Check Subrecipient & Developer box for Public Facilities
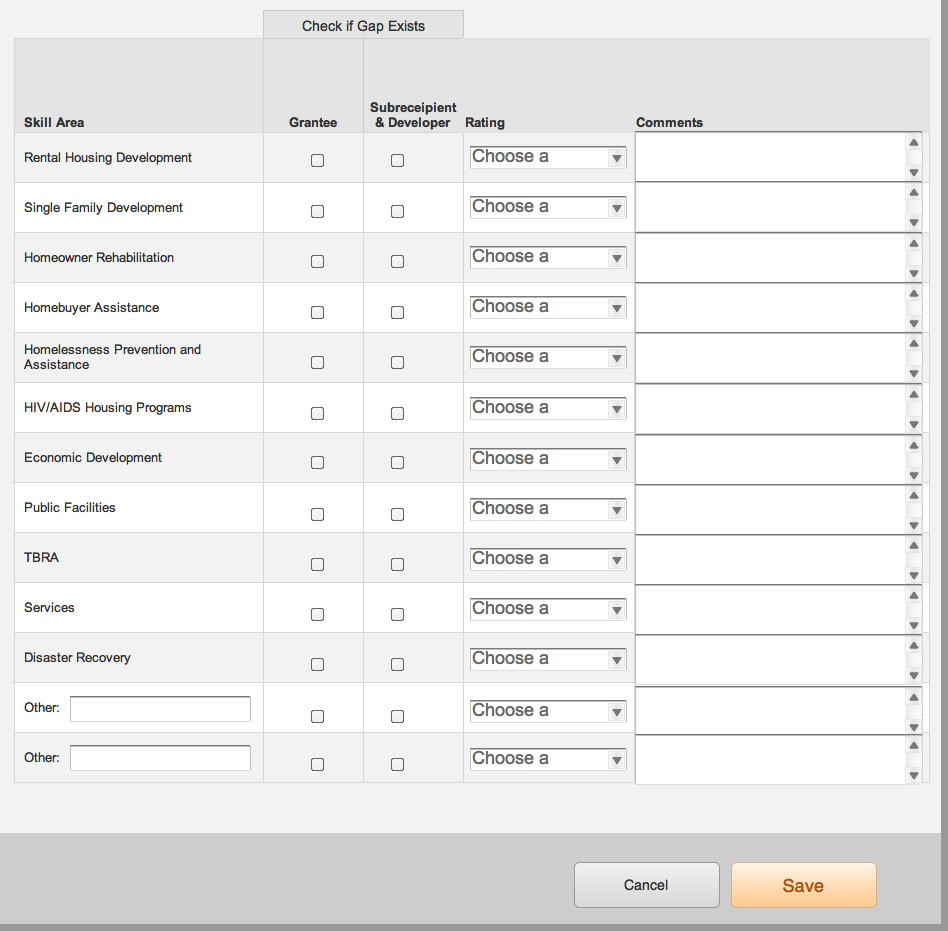This screenshot has height=931, width=948. pos(397,514)
